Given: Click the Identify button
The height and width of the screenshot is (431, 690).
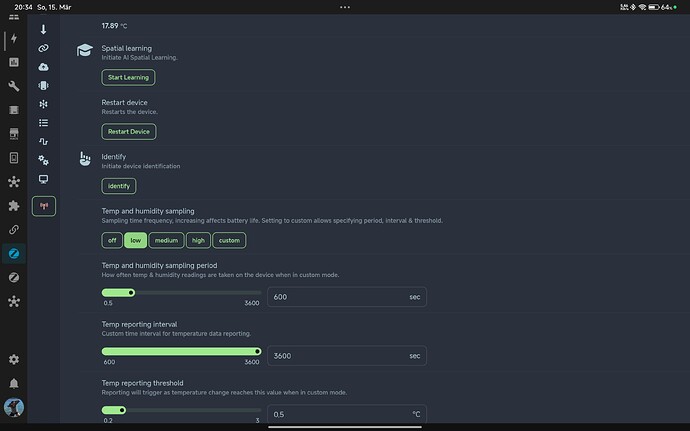Looking at the screenshot, I should pos(119,186).
